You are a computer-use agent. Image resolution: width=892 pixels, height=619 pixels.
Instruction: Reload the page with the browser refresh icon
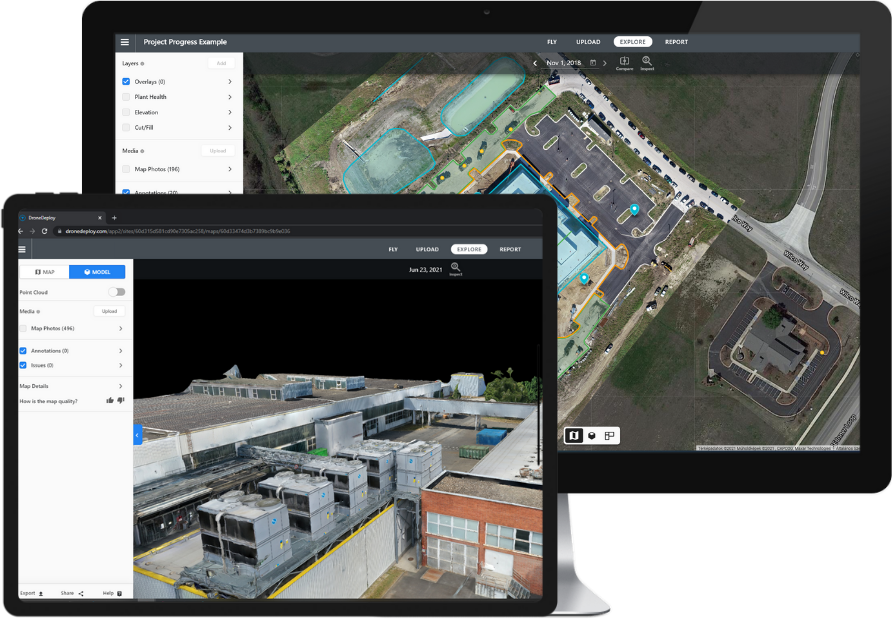coord(44,231)
